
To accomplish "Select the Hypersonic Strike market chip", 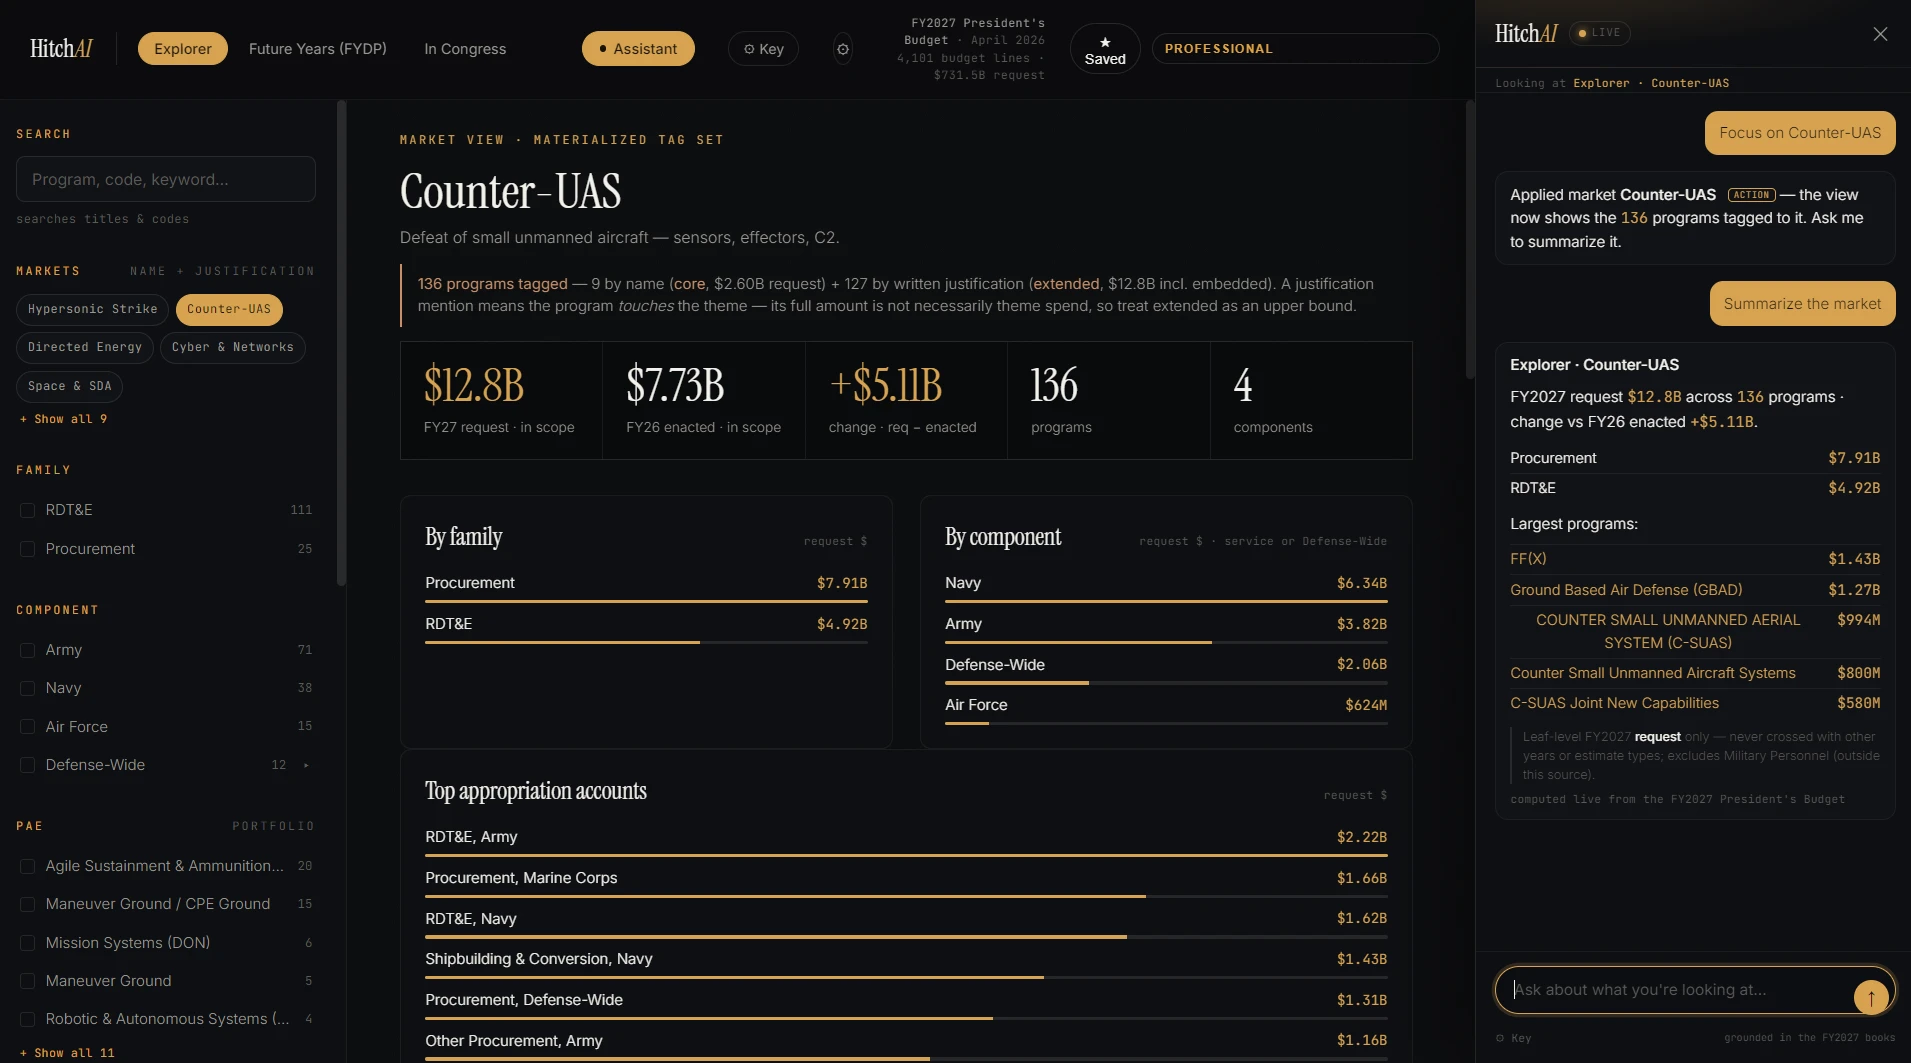I will pyautogui.click(x=92, y=309).
